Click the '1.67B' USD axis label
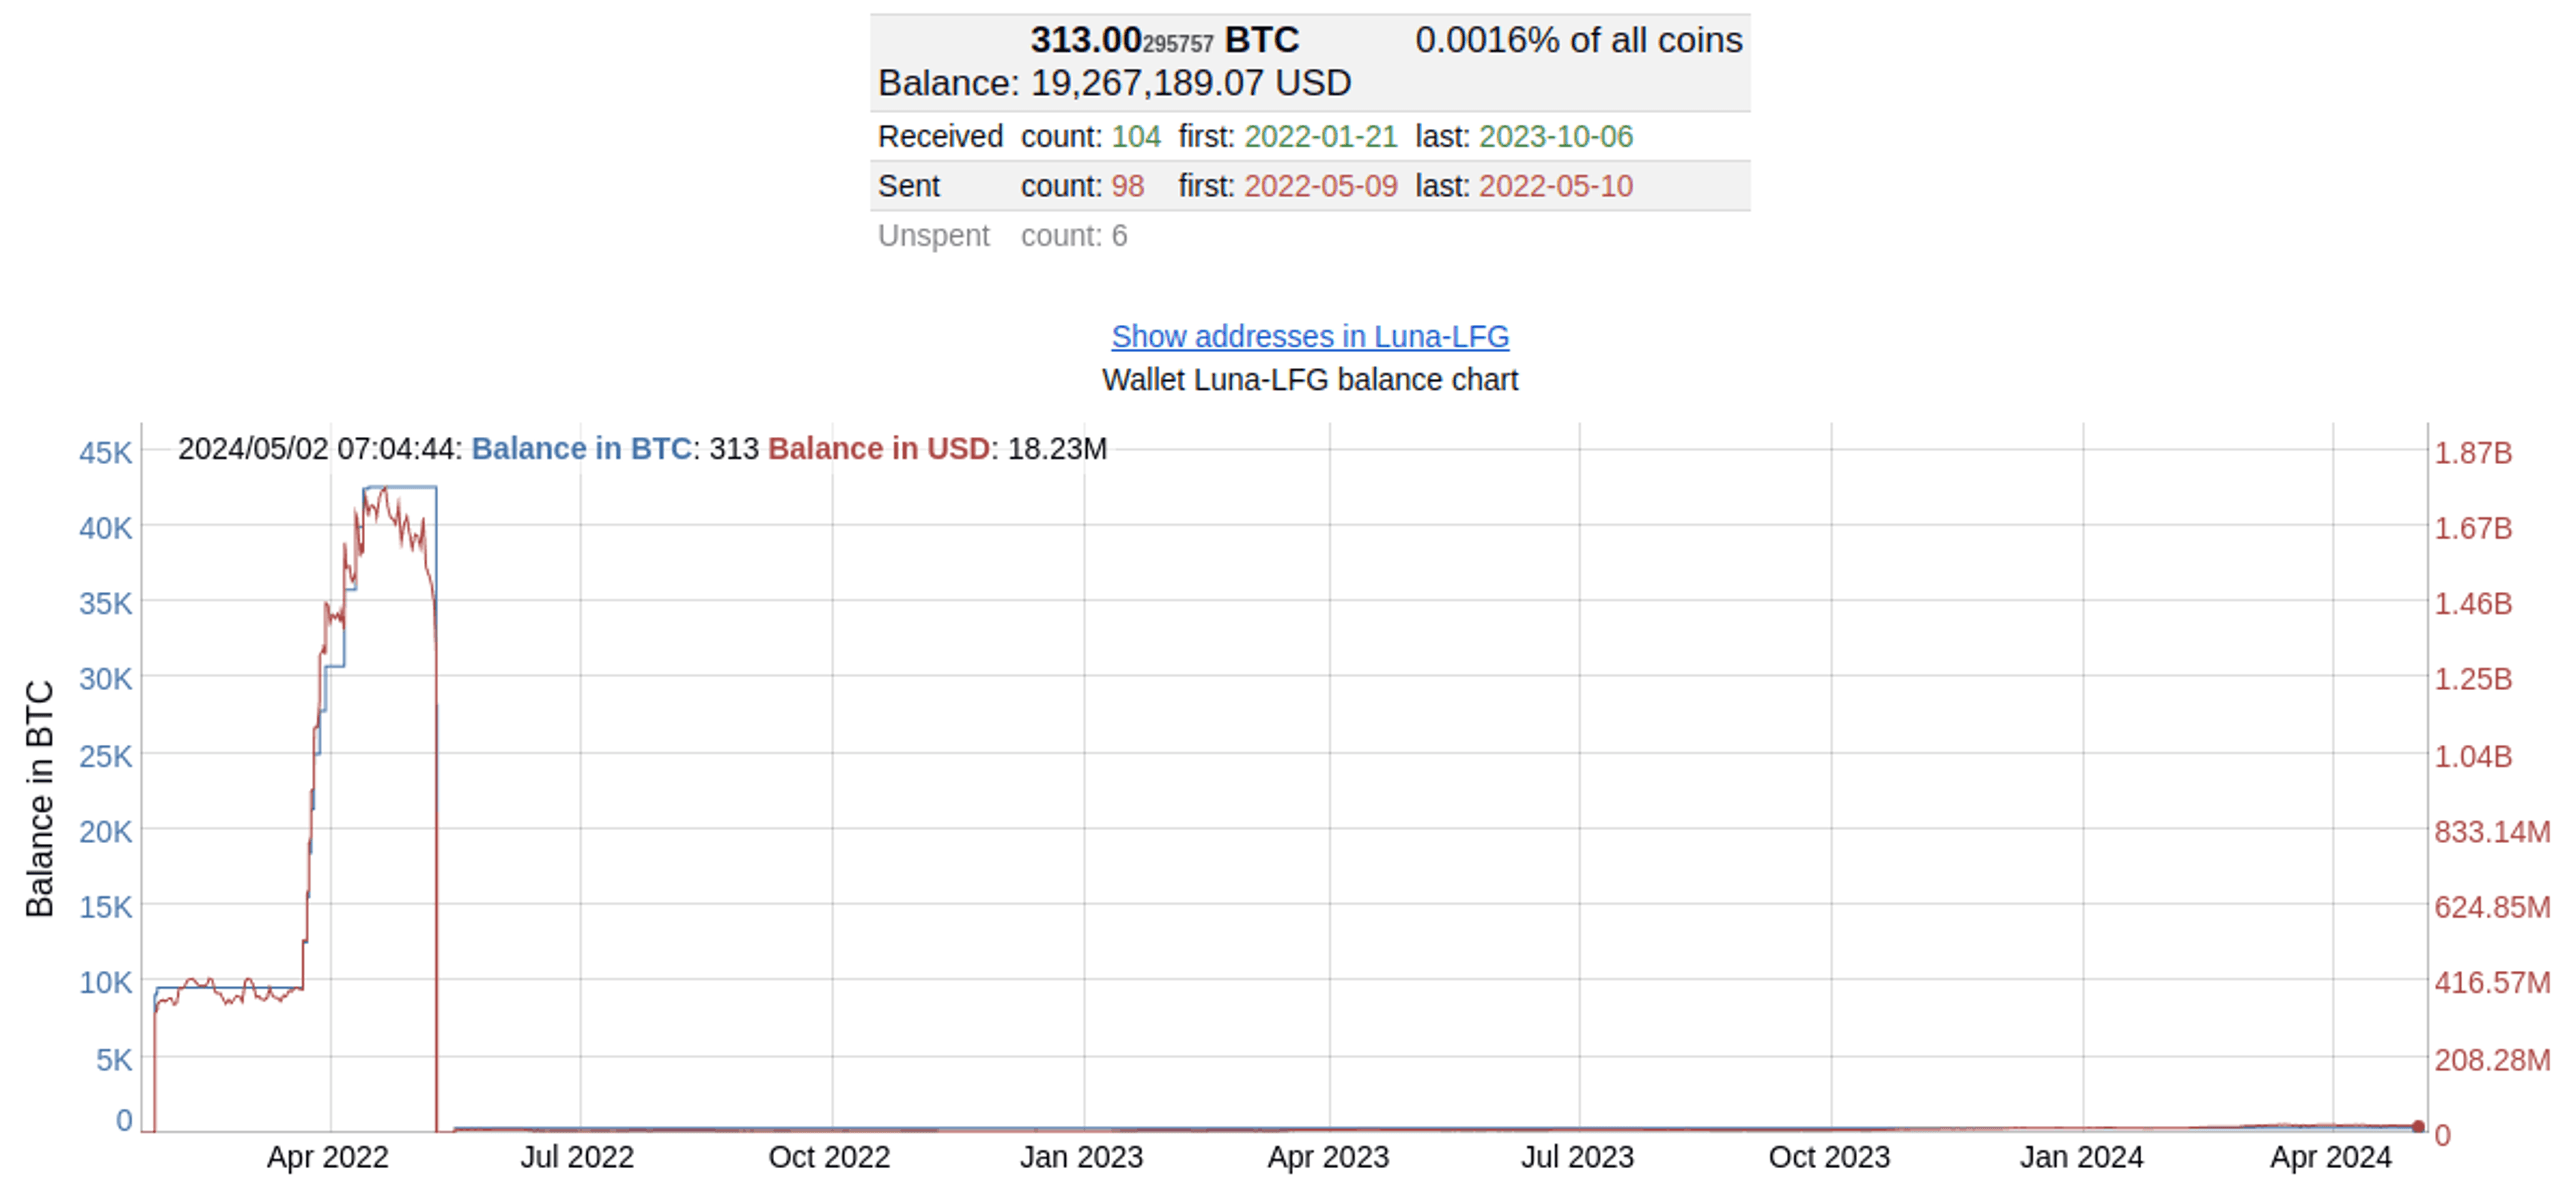The width and height of the screenshot is (2560, 1188). (x=2472, y=528)
